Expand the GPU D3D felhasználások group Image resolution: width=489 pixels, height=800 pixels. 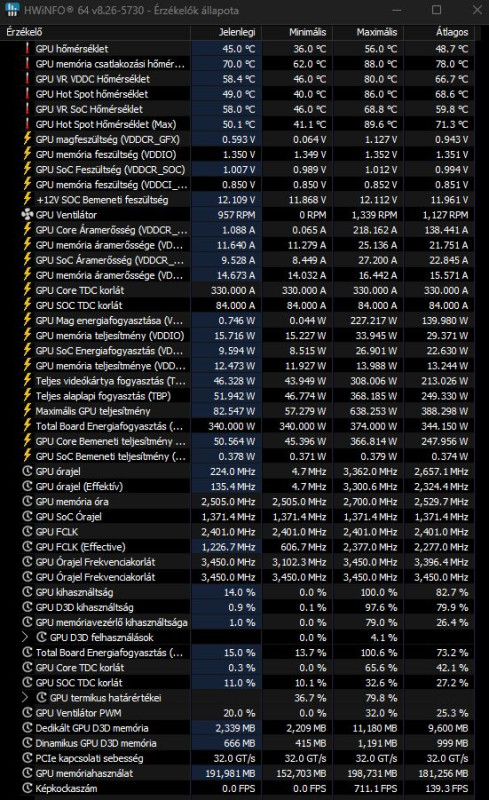coord(26,637)
